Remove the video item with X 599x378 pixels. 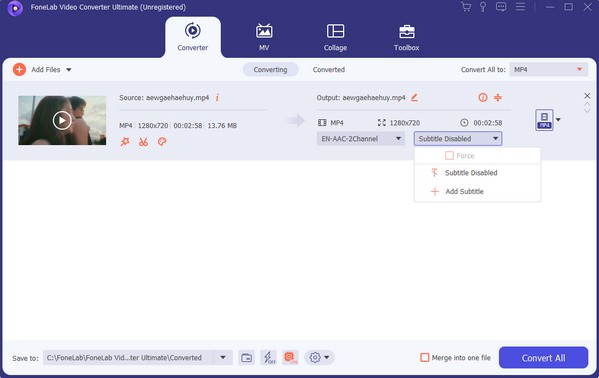[587, 96]
